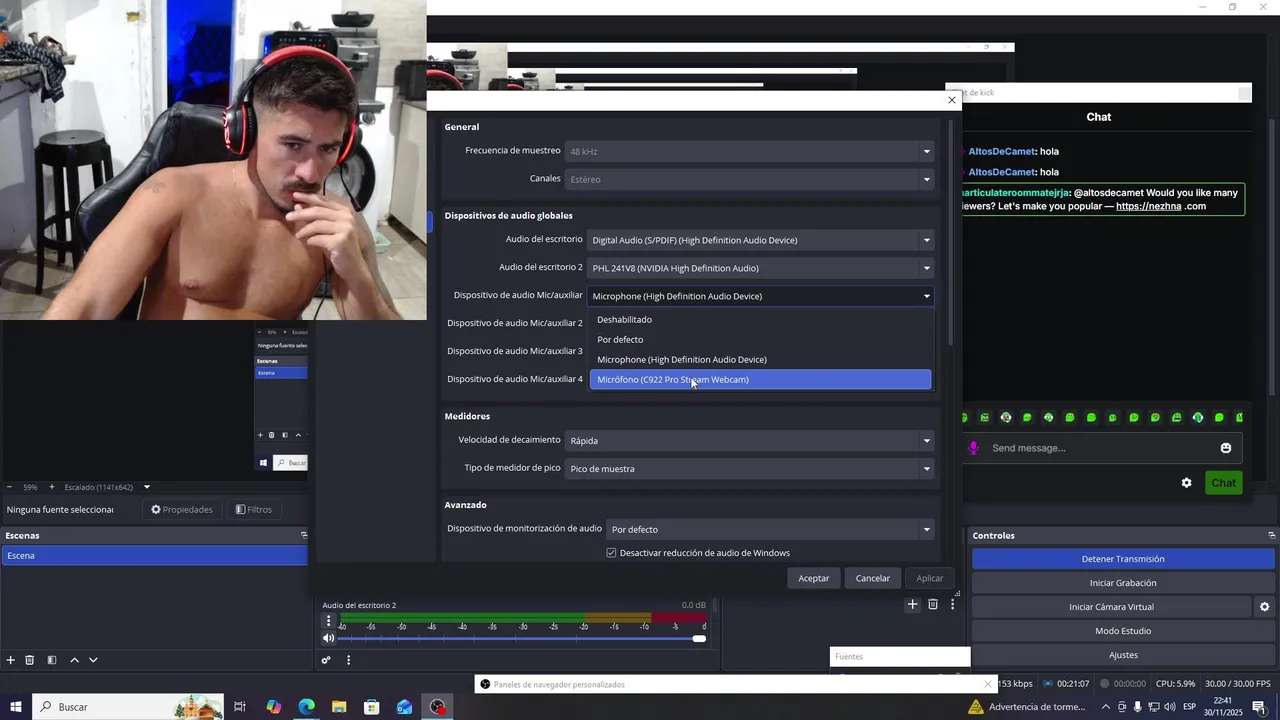Remove the source using the trash icon
This screenshot has width=1280, height=720.
[933, 604]
